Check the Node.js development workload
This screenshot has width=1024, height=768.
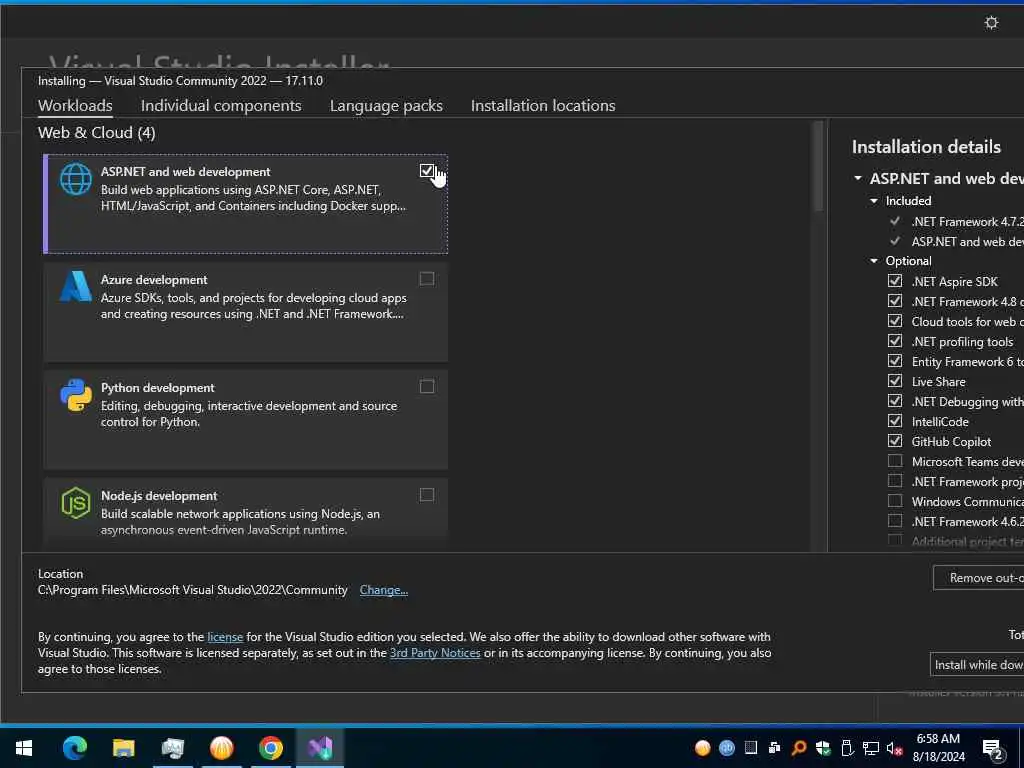pyautogui.click(x=426, y=495)
